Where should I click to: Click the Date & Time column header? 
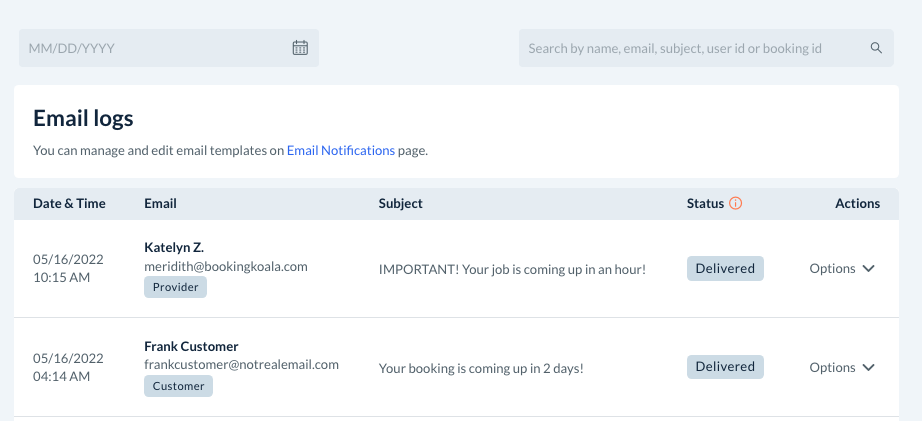(69, 203)
